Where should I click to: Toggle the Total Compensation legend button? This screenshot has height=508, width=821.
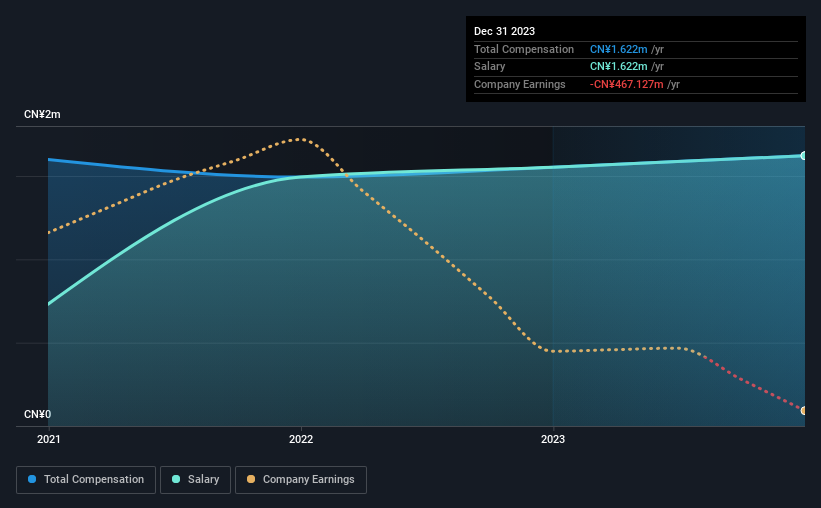click(86, 480)
